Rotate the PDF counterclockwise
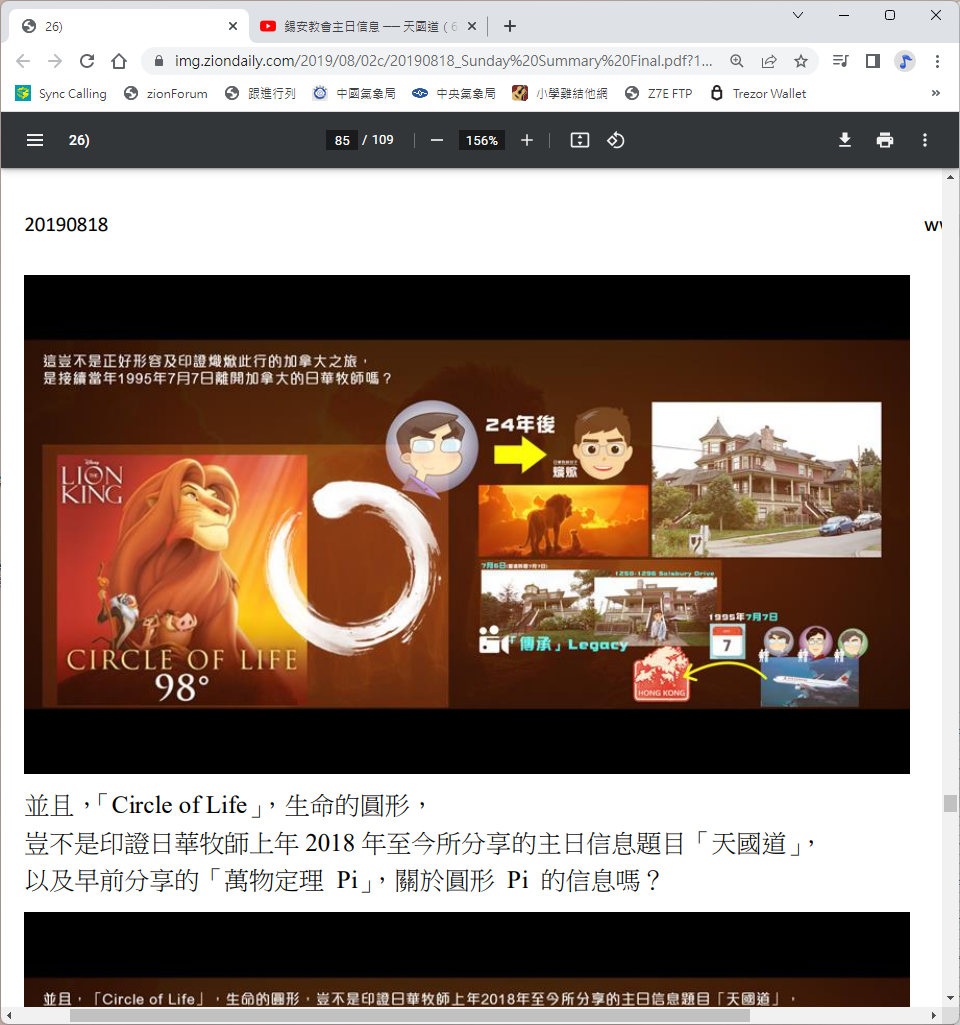 [616, 141]
